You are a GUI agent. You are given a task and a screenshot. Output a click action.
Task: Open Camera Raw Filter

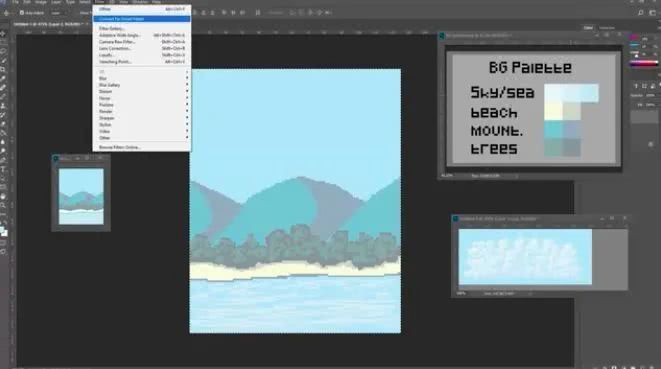click(142, 42)
